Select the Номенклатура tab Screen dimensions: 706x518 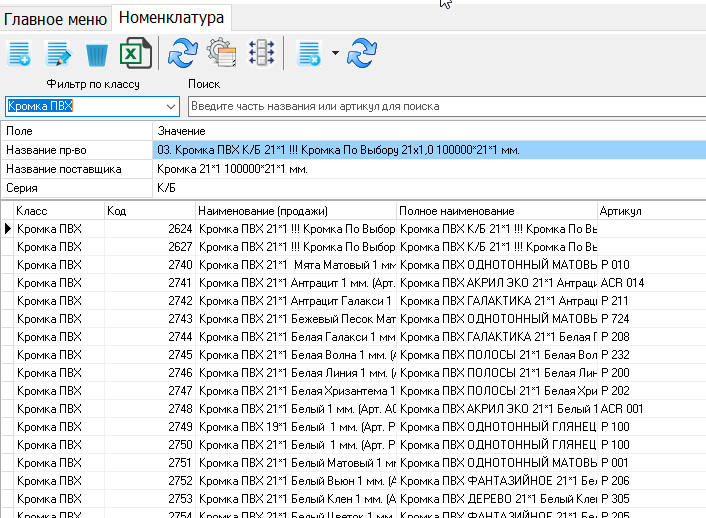coord(171,16)
